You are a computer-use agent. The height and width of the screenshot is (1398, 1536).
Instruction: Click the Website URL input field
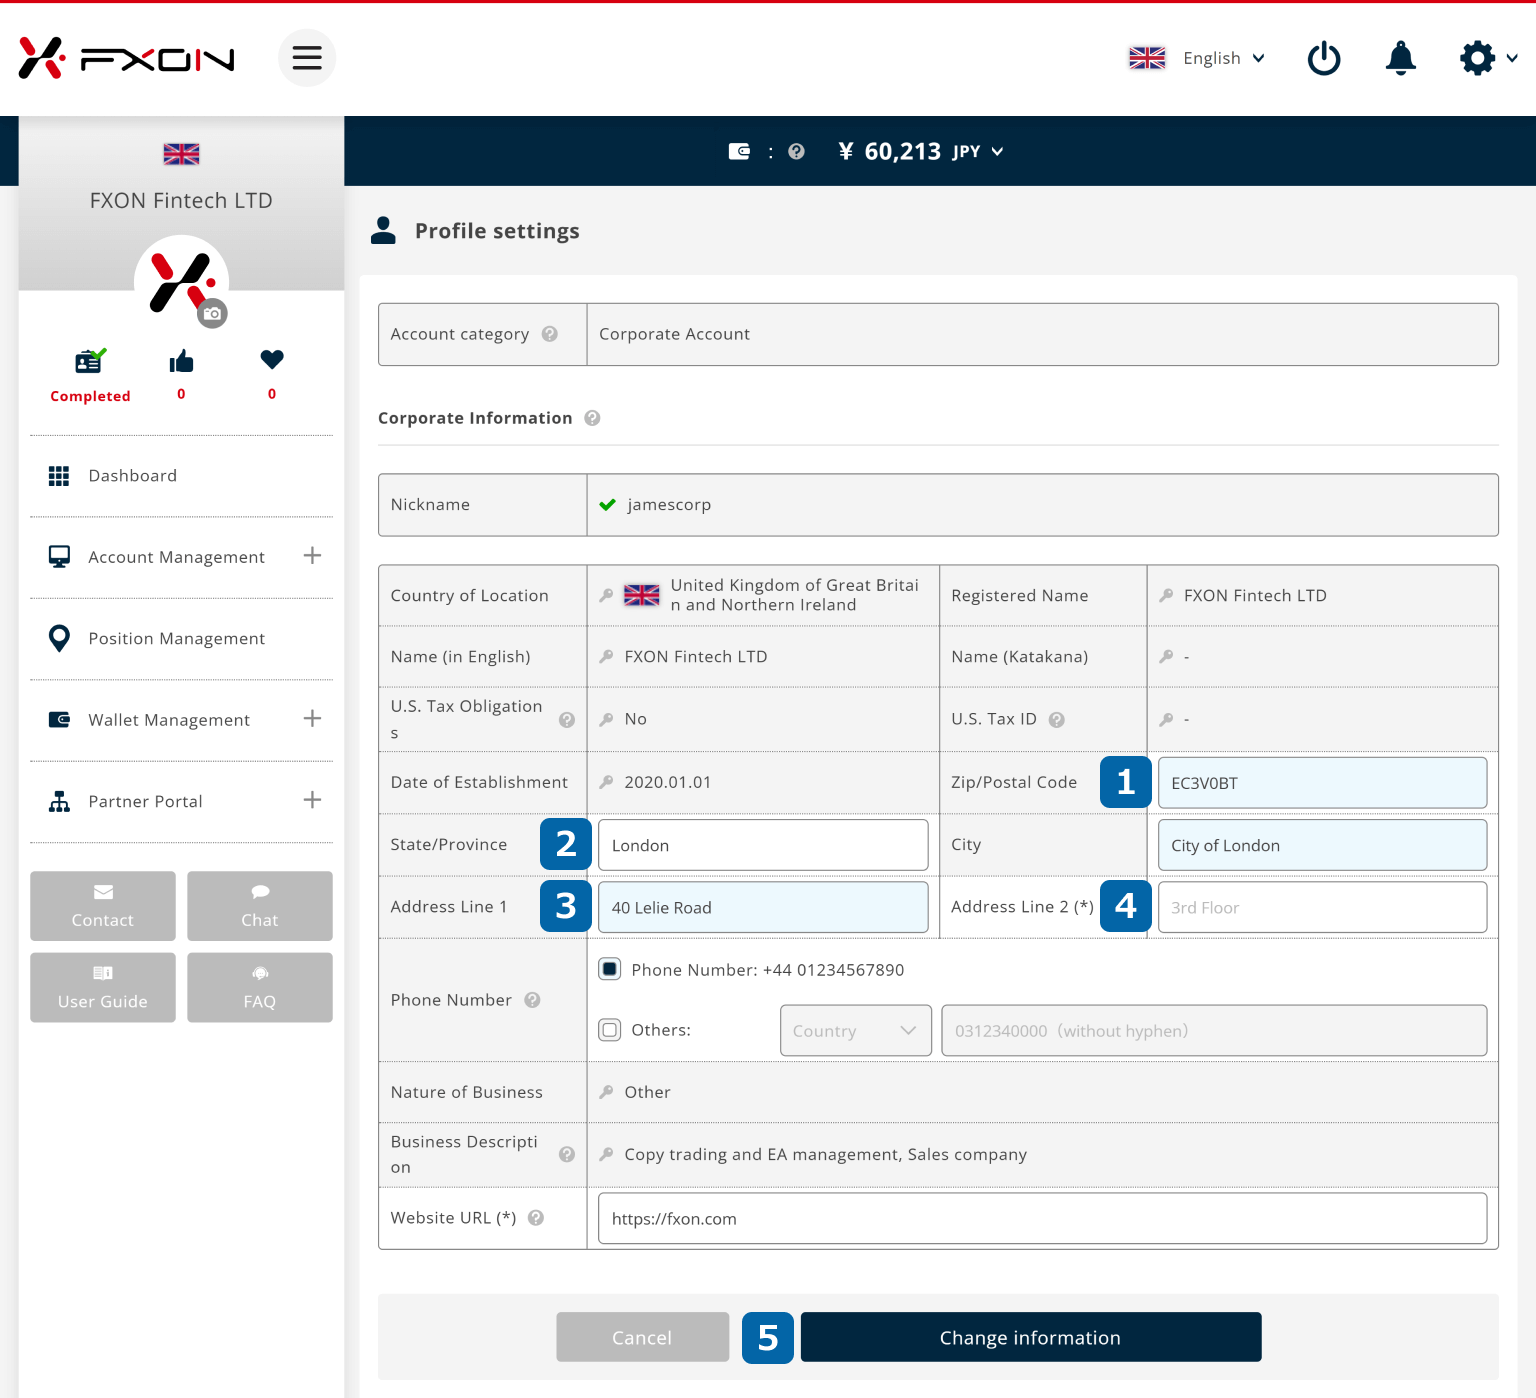tap(1042, 1219)
